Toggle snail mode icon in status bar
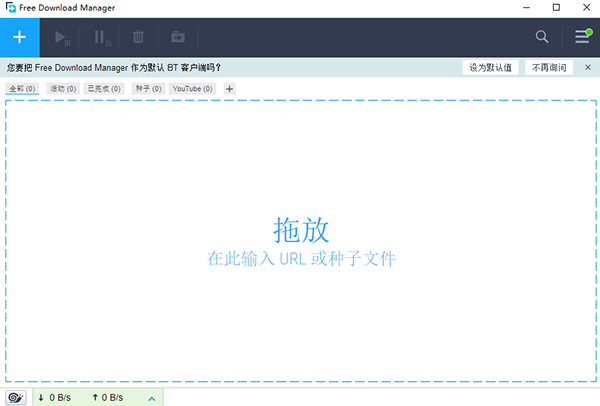The height and width of the screenshot is (406, 600). [x=17, y=397]
